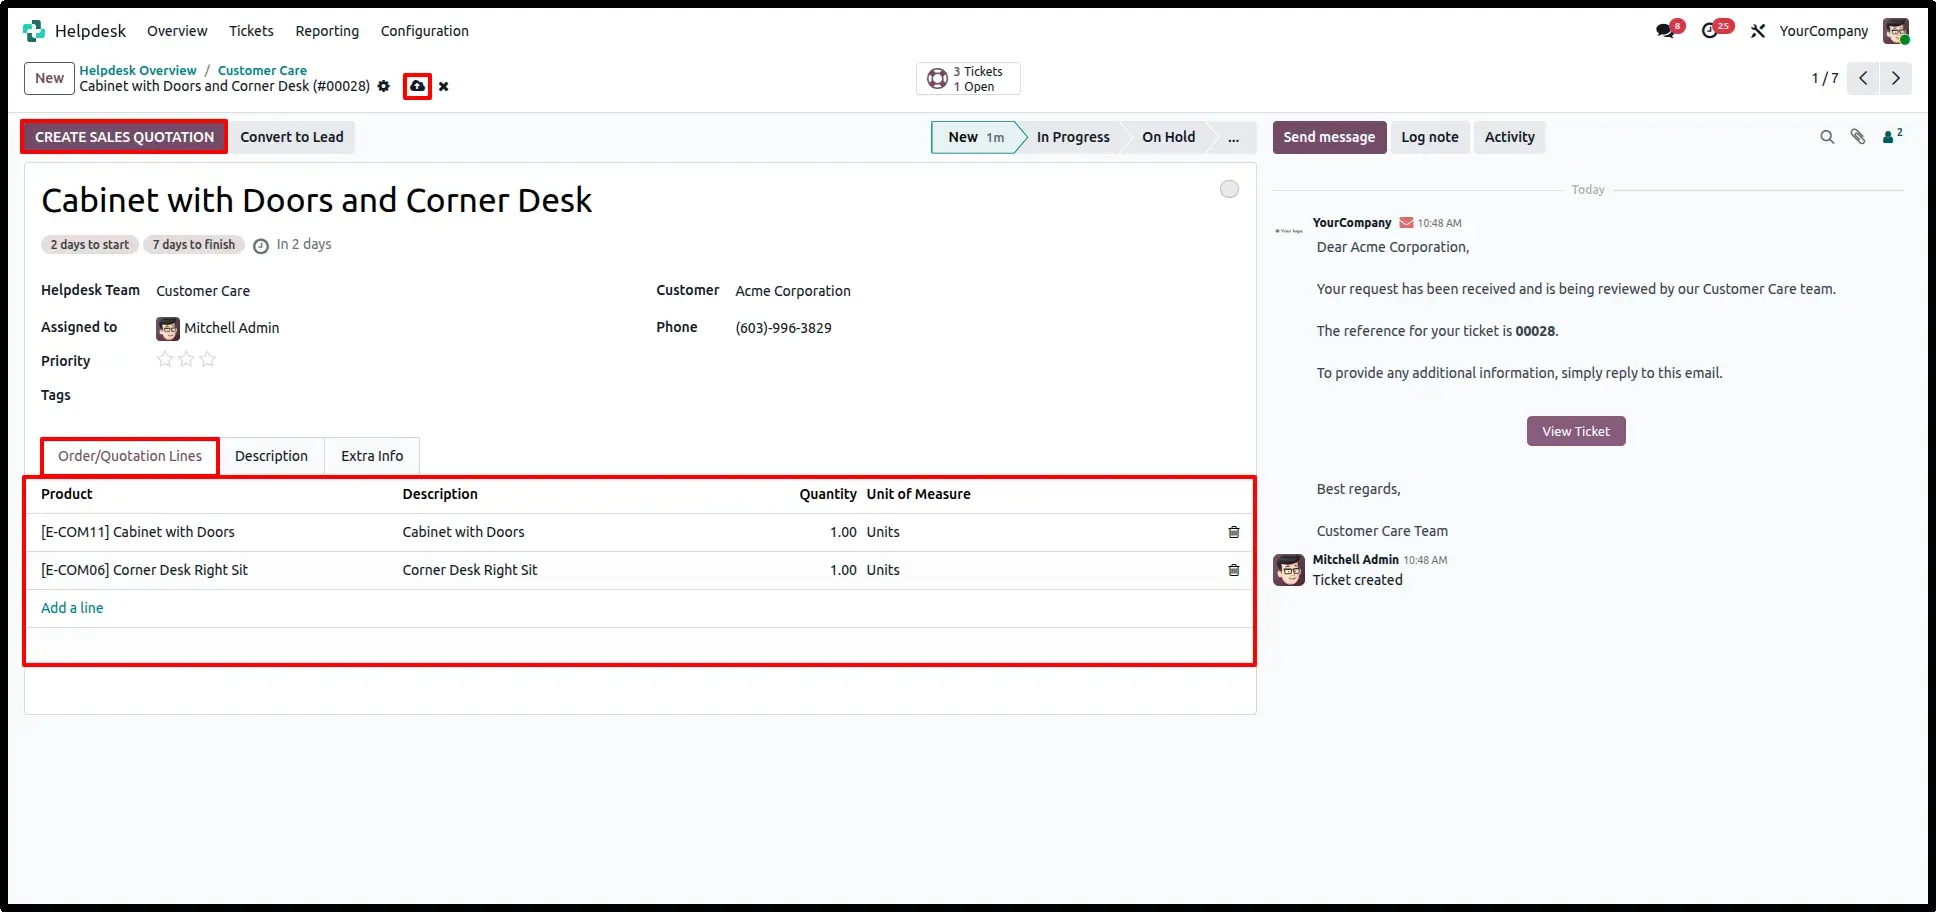Image resolution: width=1938 pixels, height=912 pixels.
Task: Expand more stages with the ellipsis
Action: click(1234, 137)
